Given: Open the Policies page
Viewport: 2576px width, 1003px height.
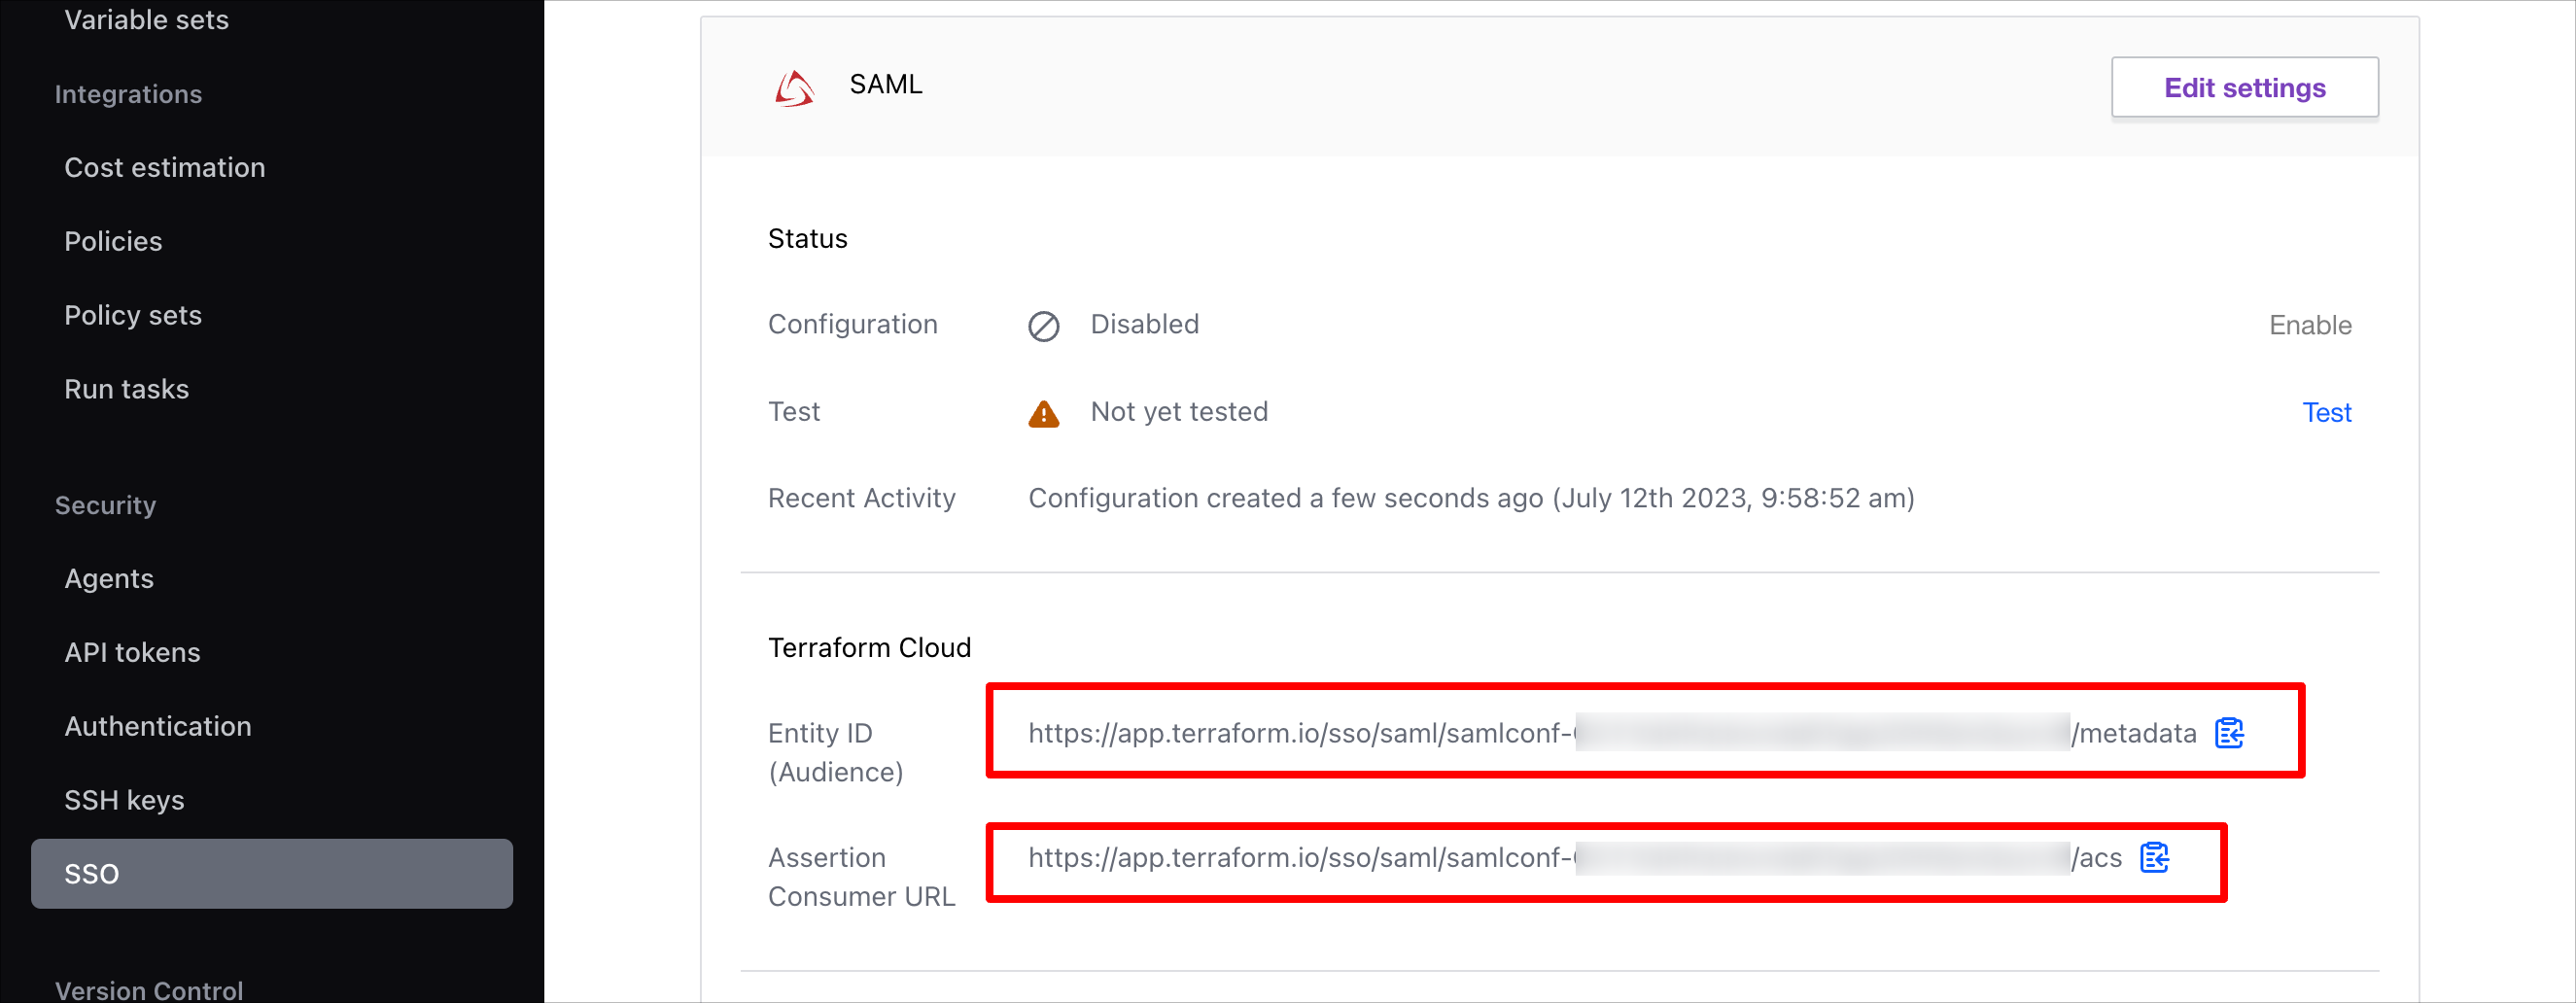Looking at the screenshot, I should point(113,241).
